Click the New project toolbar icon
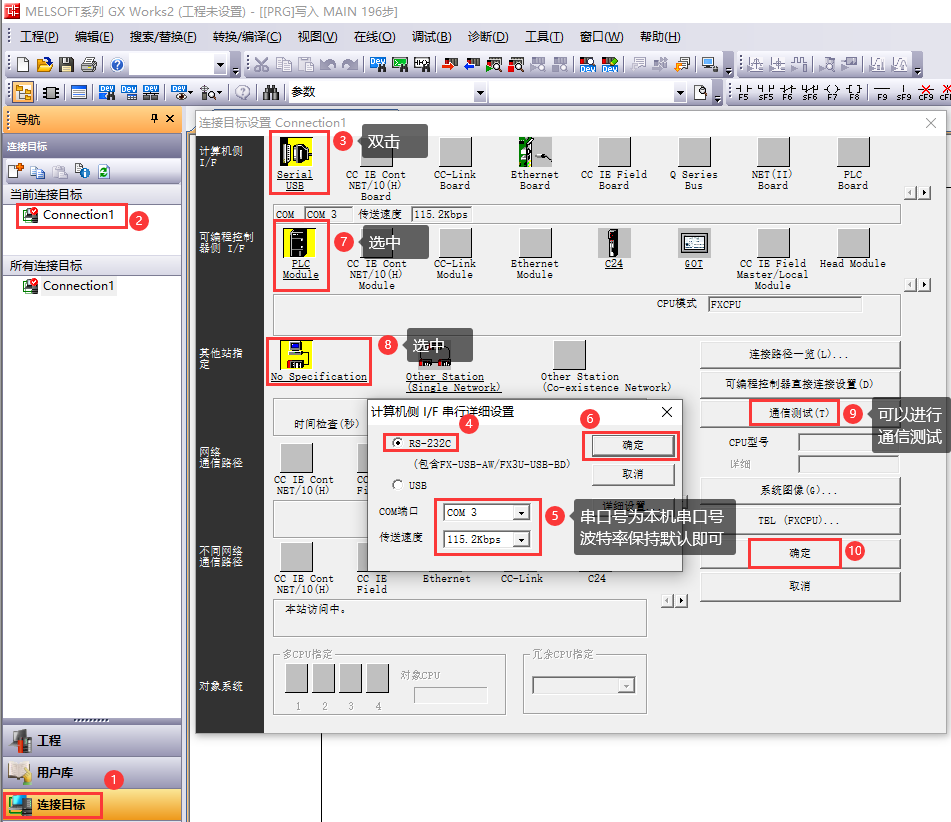 click(22, 64)
